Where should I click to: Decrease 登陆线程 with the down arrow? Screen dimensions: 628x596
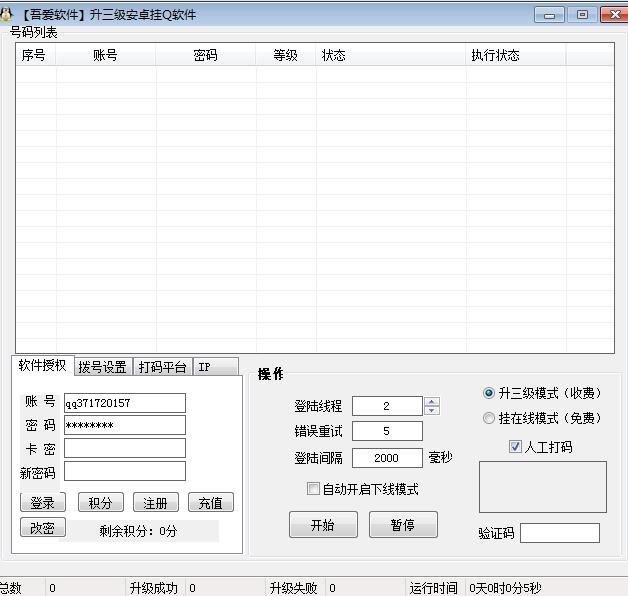[x=431, y=411]
